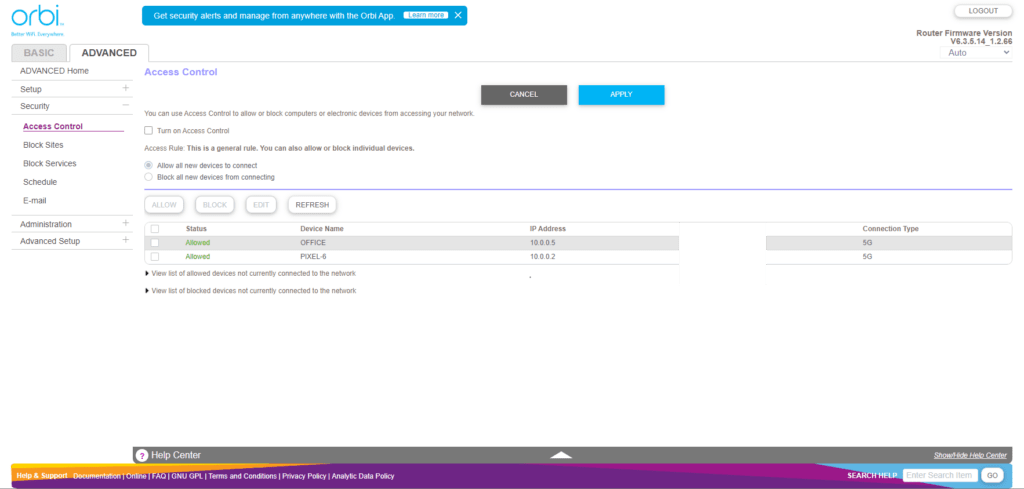Enable the Turn on Access Control checkbox
Image resolution: width=1024 pixels, height=489 pixels.
click(x=149, y=130)
